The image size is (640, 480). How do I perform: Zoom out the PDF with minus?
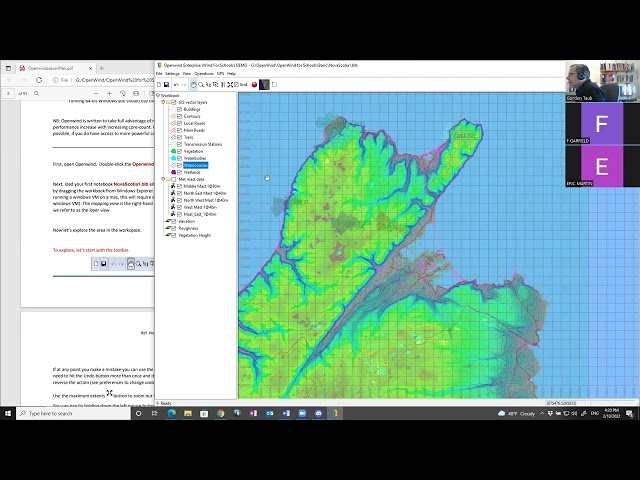[x=96, y=93]
